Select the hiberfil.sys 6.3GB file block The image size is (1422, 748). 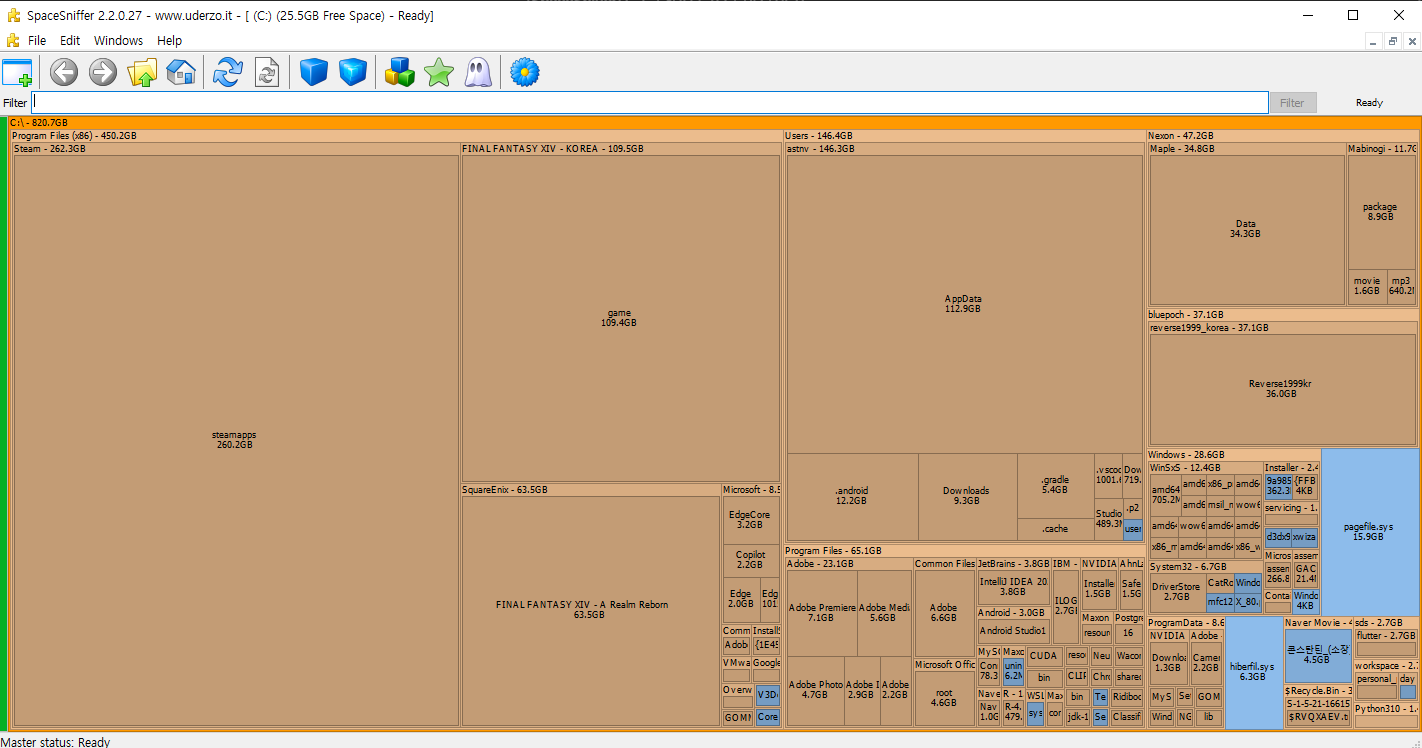coord(1253,672)
